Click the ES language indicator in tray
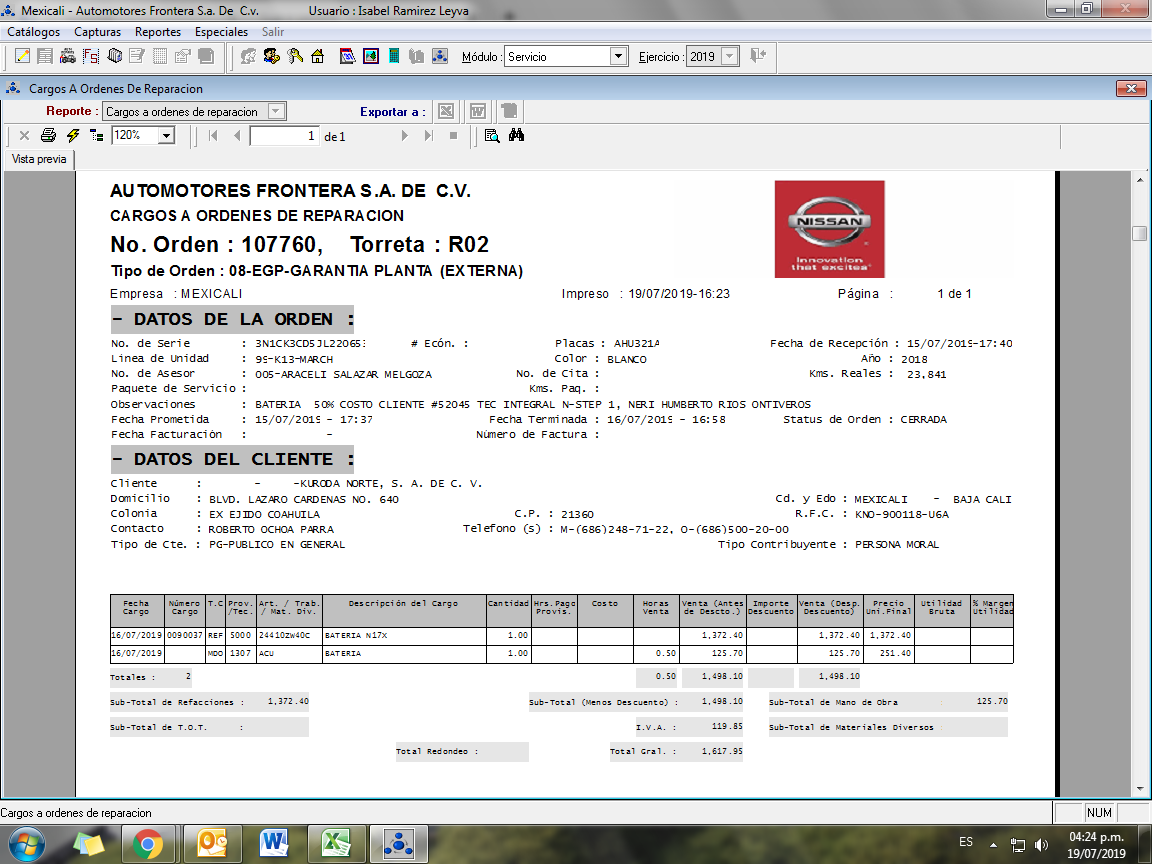This screenshot has height=864, width=1152. tap(965, 842)
